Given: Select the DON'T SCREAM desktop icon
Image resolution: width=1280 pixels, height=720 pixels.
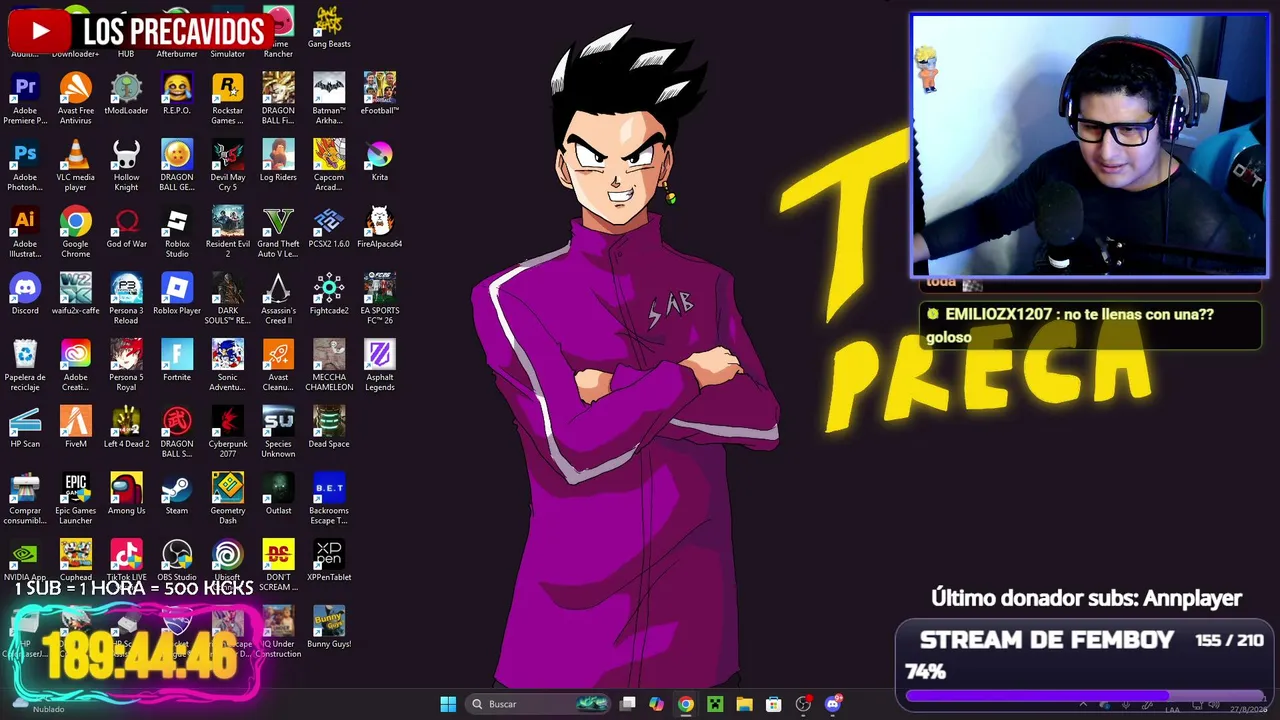Looking at the screenshot, I should 278,566.
